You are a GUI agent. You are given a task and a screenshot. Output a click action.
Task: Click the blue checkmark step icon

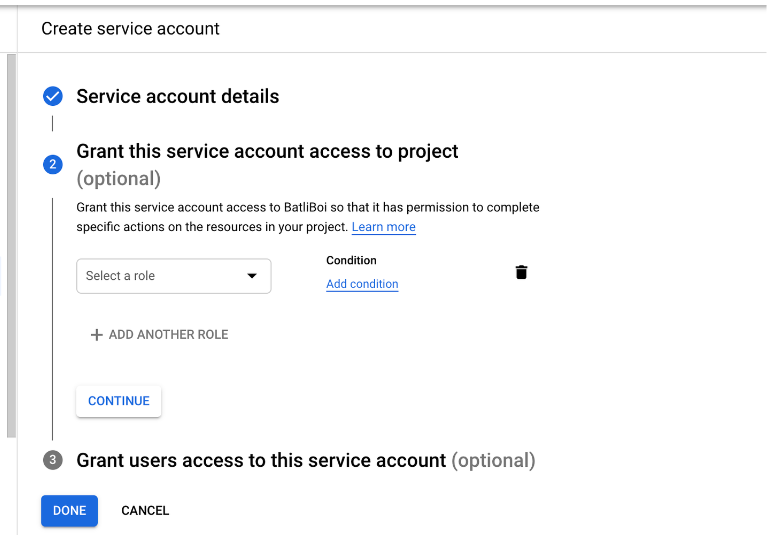(53, 97)
